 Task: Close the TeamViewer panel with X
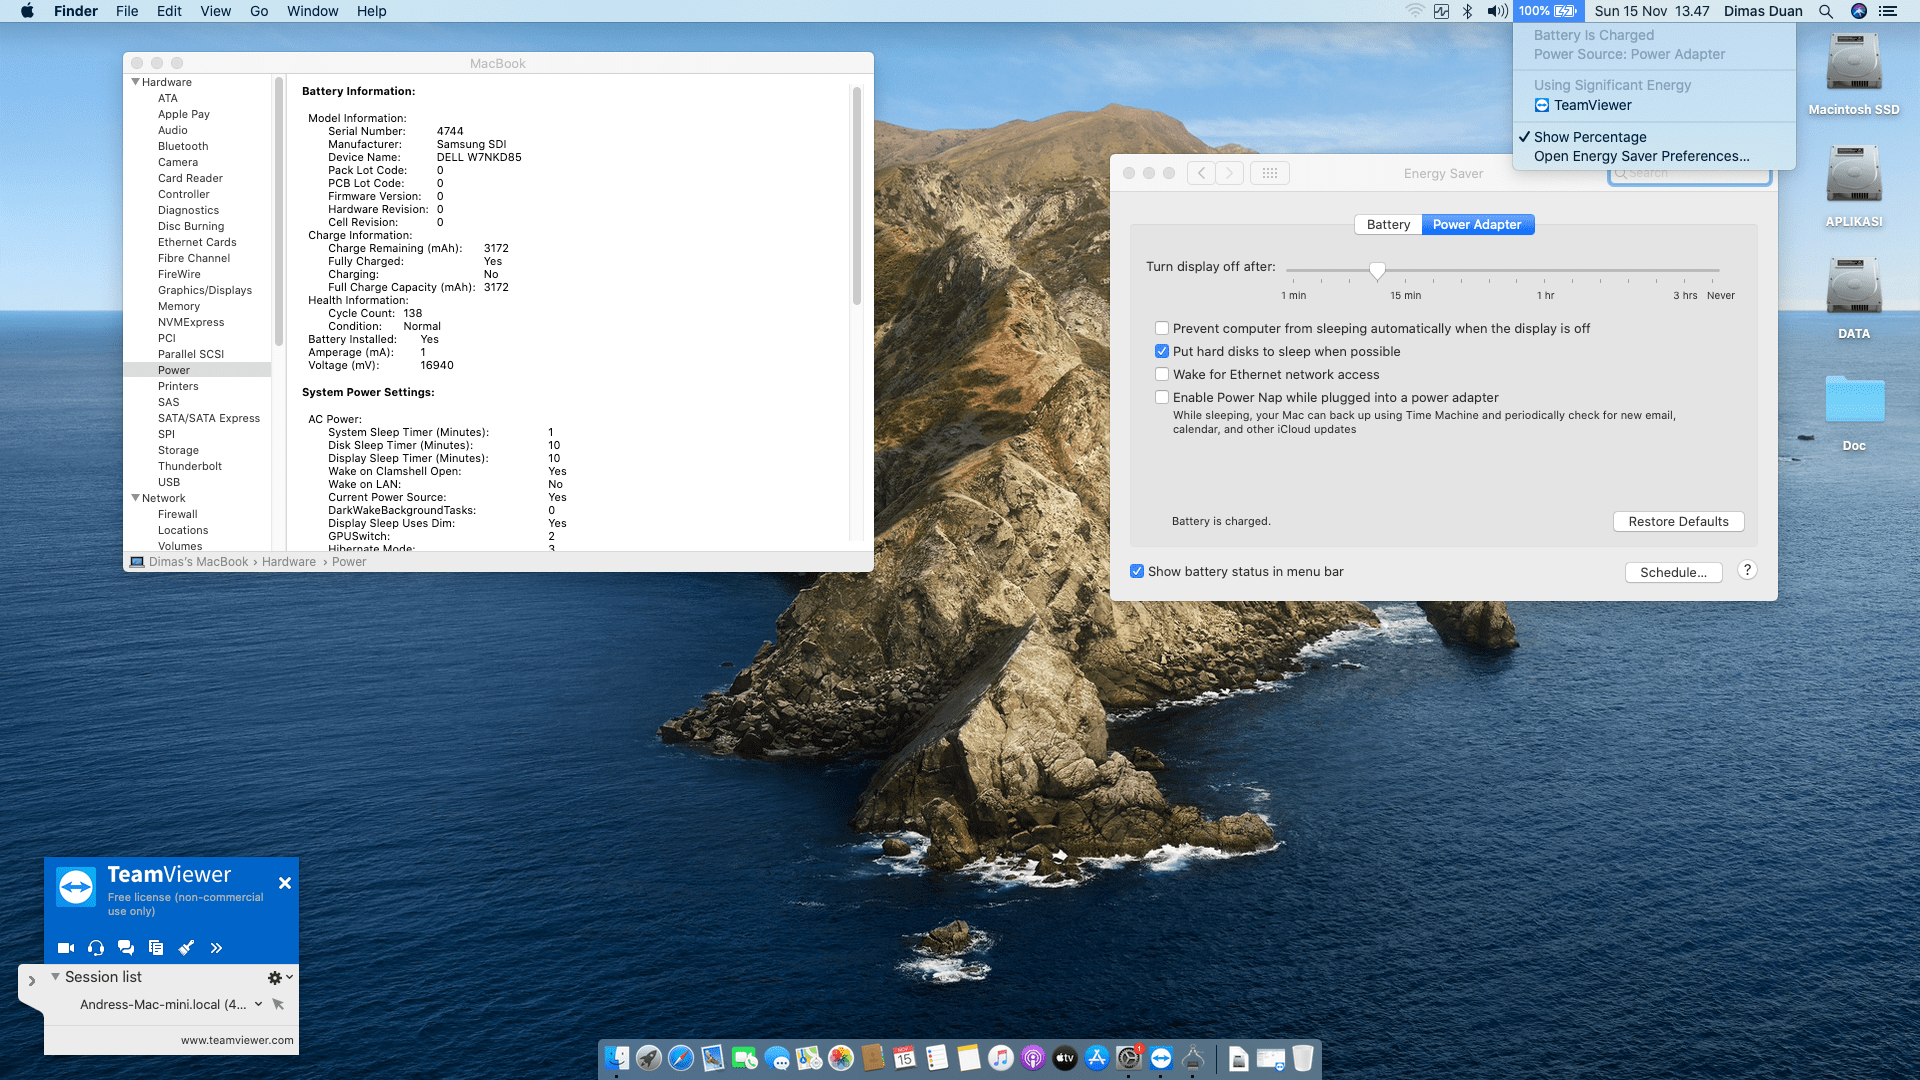[285, 883]
